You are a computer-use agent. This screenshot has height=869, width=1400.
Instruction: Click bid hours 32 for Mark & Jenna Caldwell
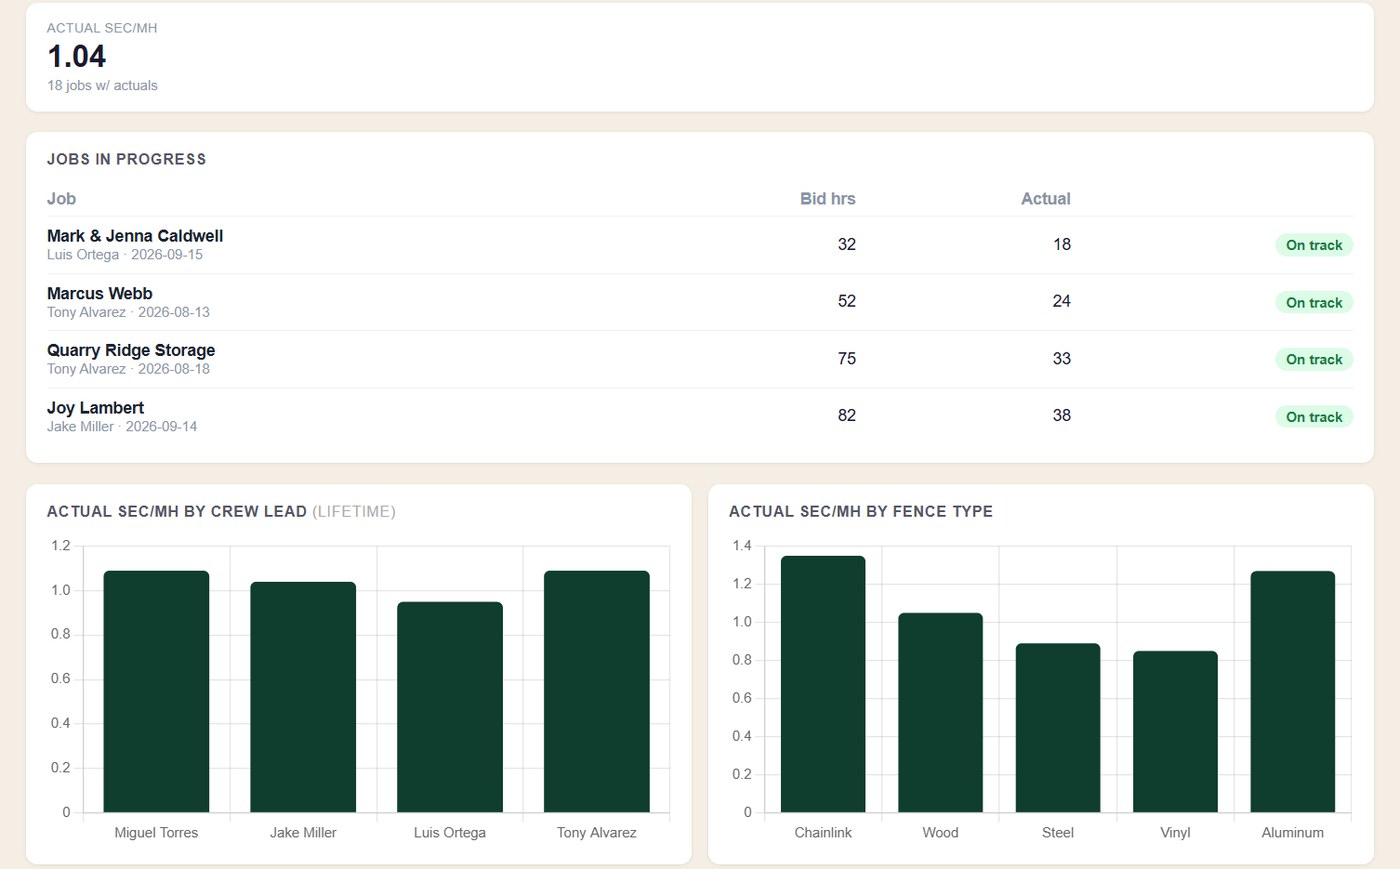(847, 244)
